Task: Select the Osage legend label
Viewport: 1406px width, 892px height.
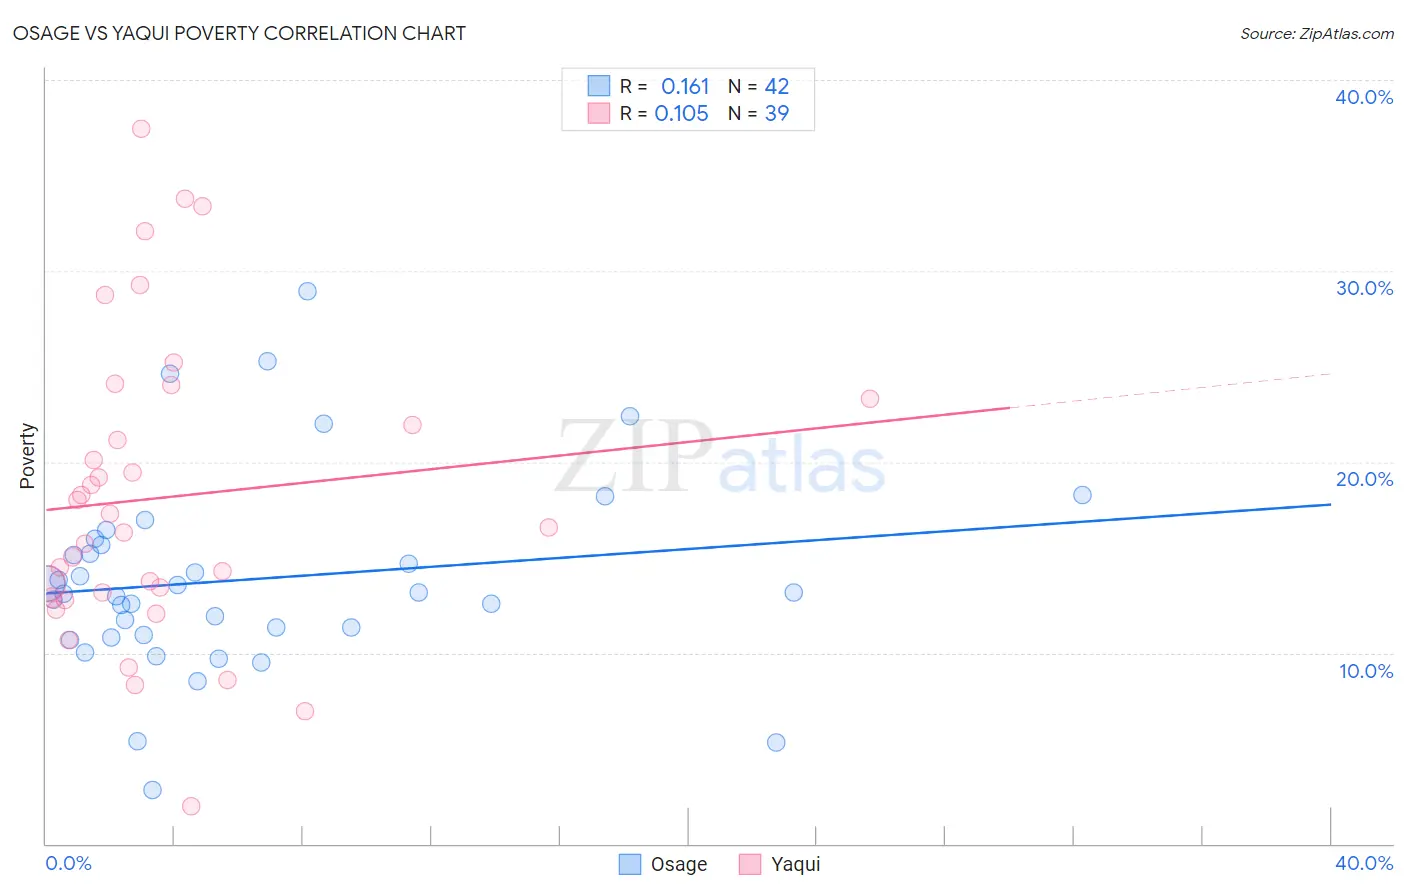Action: pyautogui.click(x=679, y=864)
